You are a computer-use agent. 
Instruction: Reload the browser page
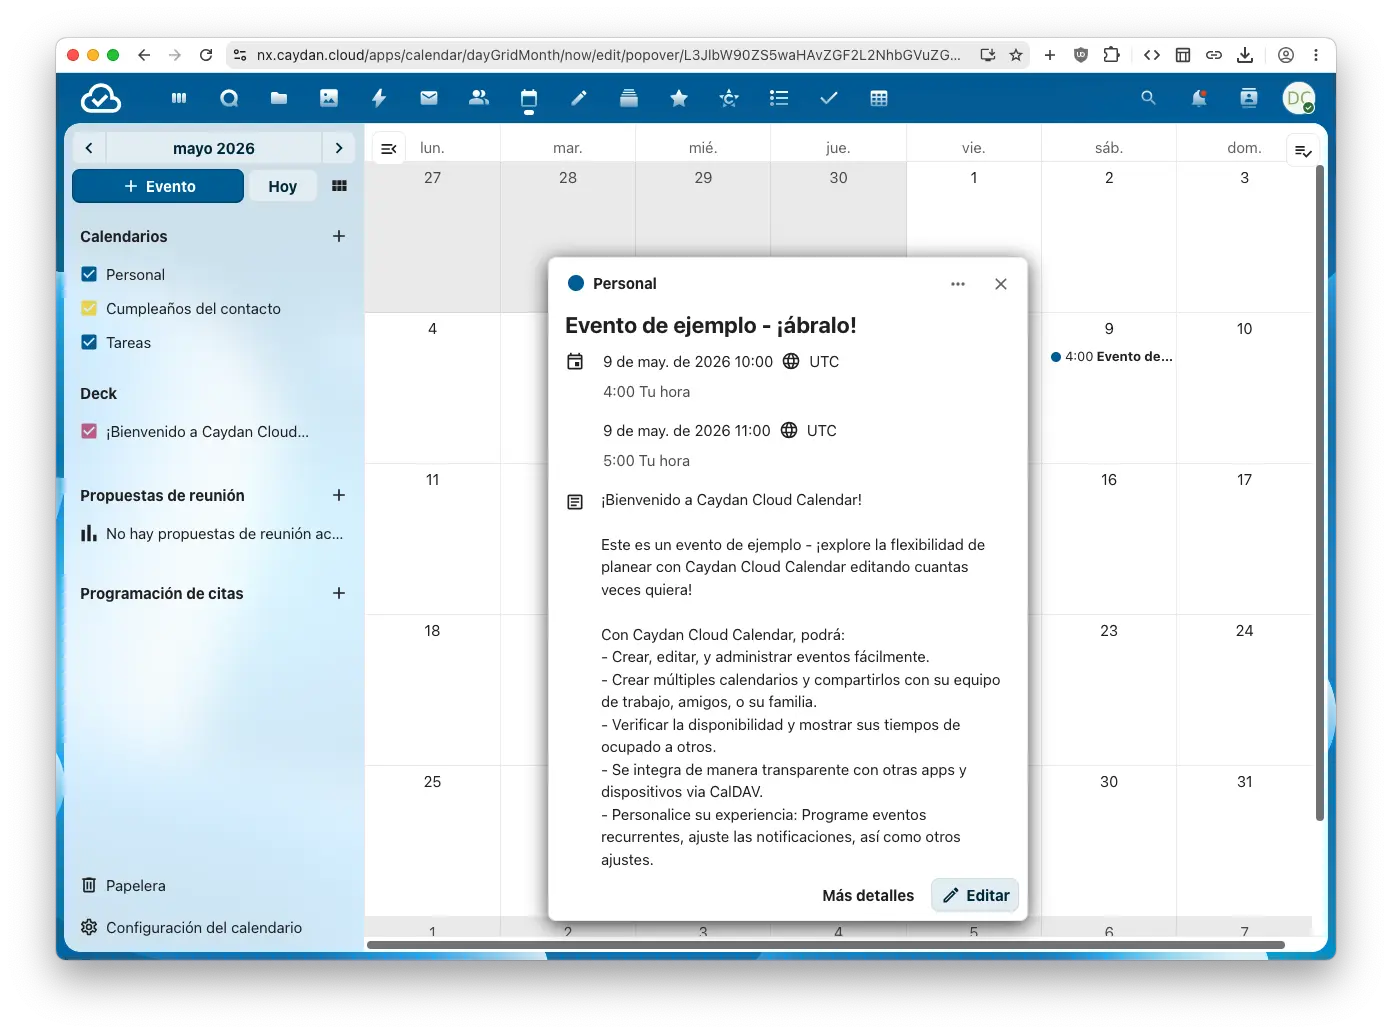pos(206,55)
